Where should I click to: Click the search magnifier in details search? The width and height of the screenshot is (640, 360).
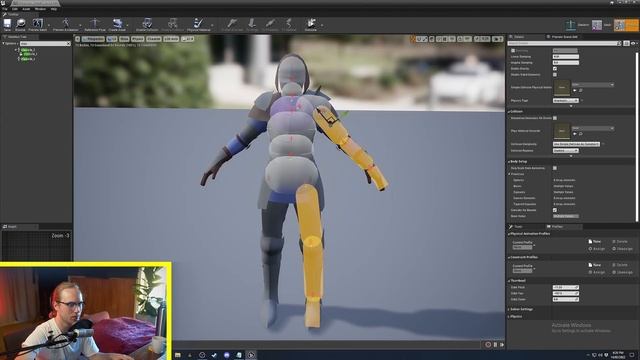(619, 43)
